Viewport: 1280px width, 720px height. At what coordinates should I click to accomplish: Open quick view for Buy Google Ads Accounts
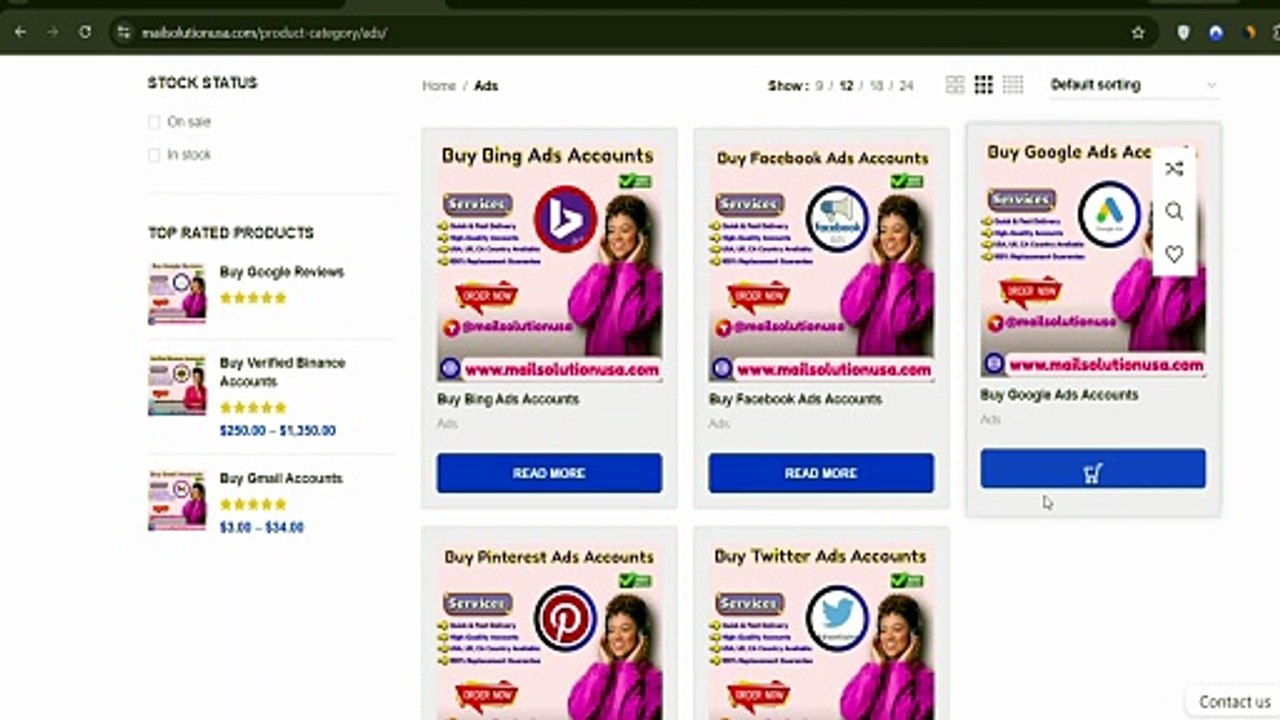coord(1174,211)
